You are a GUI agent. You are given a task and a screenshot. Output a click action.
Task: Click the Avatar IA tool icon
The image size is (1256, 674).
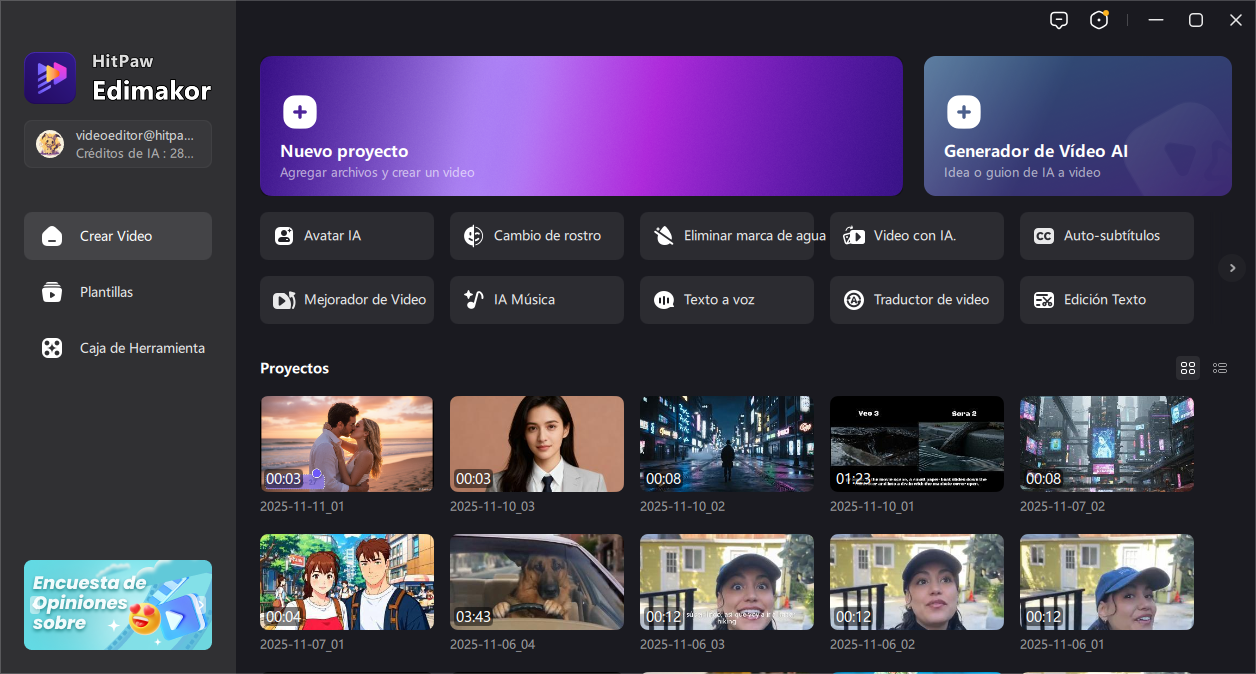284,236
